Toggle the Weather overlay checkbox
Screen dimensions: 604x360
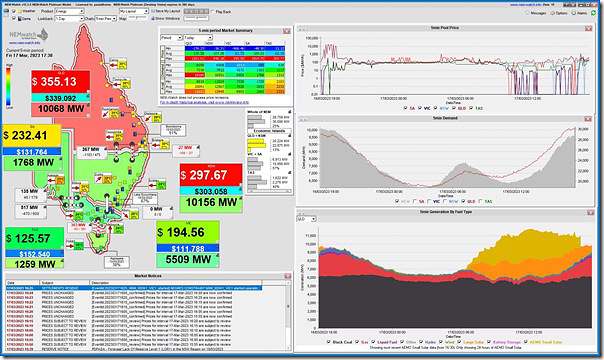(14, 11)
